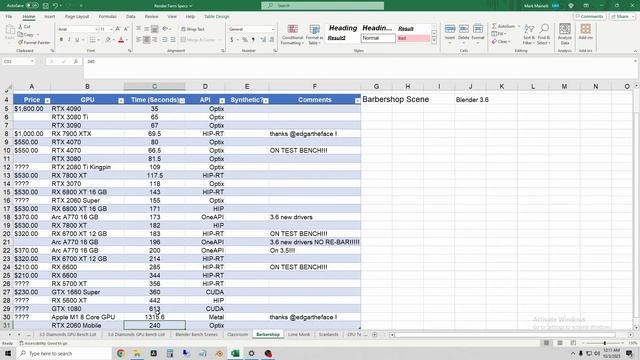640x360 pixels.
Task: Click the Orientation text angle icon
Action: coord(165,29)
